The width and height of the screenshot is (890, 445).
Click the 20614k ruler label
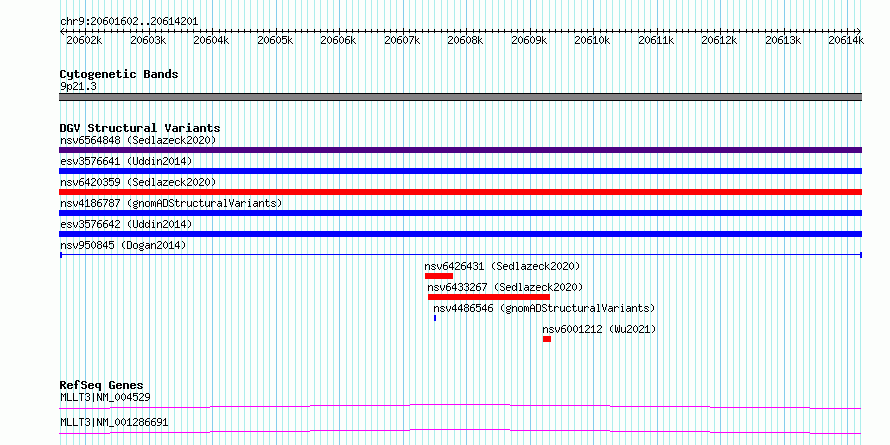(x=846, y=40)
